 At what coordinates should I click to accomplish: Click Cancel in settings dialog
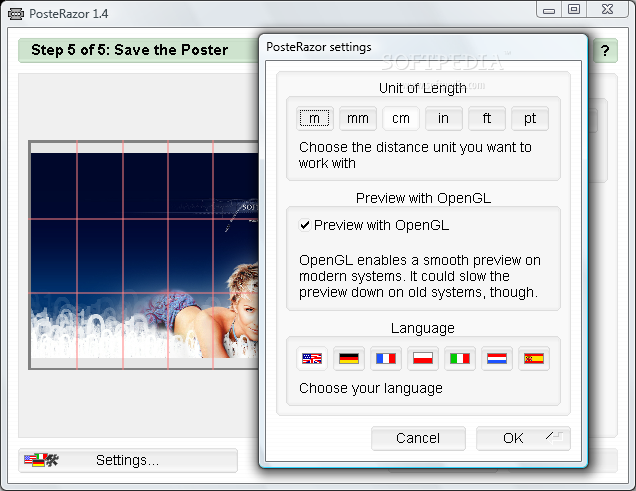pos(418,438)
